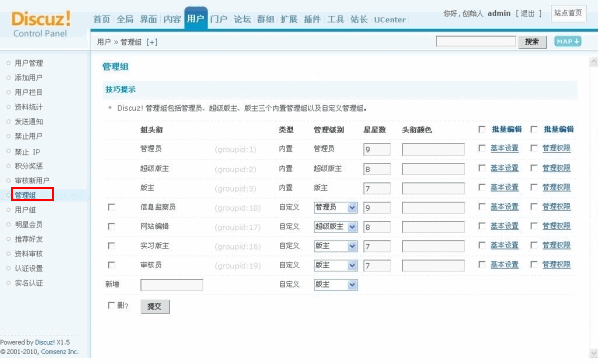Open 审核新用户 in the sidebar

[32, 180]
